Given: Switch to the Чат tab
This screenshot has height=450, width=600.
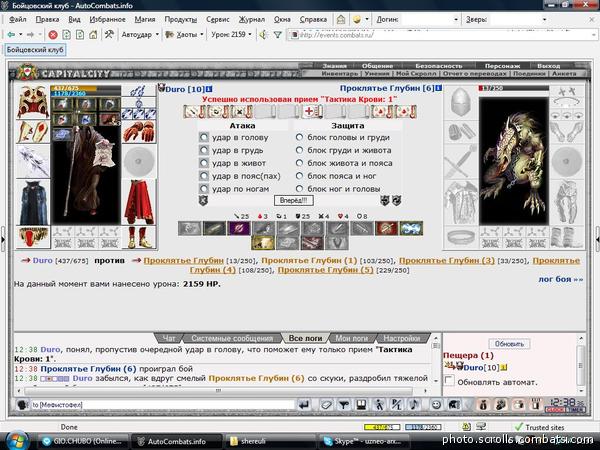Looking at the screenshot, I should coord(169,338).
